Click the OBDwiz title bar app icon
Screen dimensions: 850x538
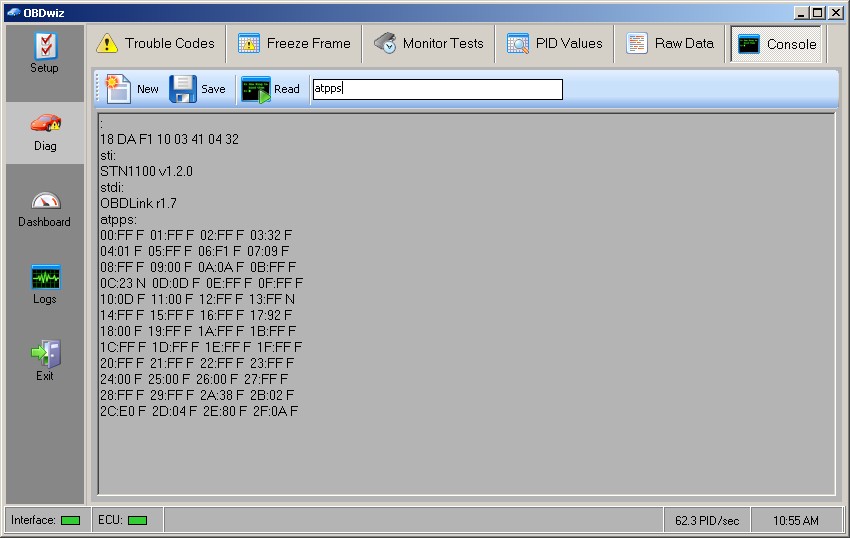coord(14,12)
